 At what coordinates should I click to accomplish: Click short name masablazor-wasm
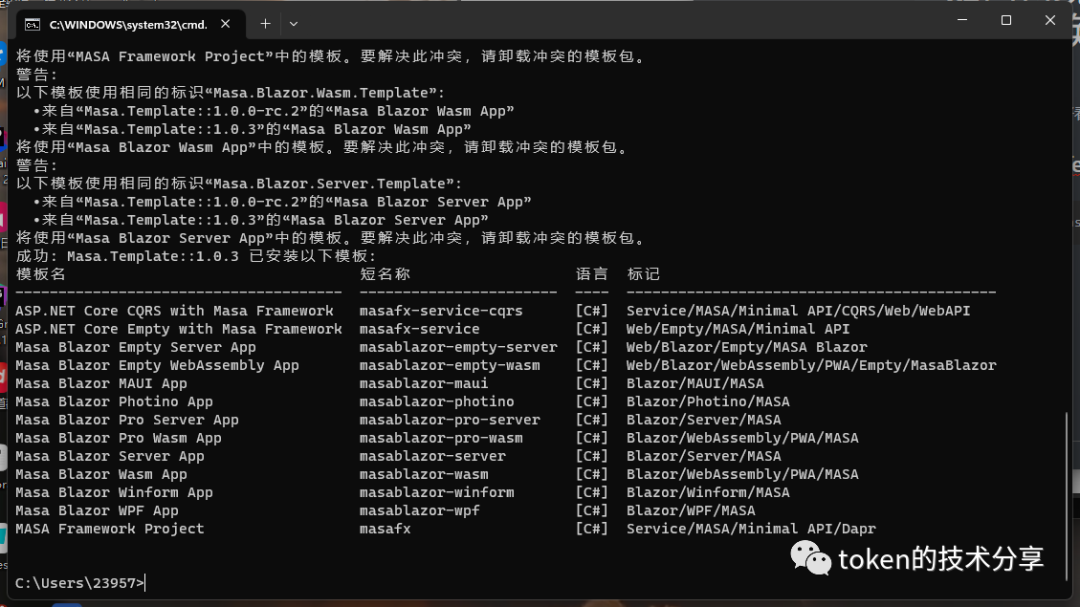424,474
